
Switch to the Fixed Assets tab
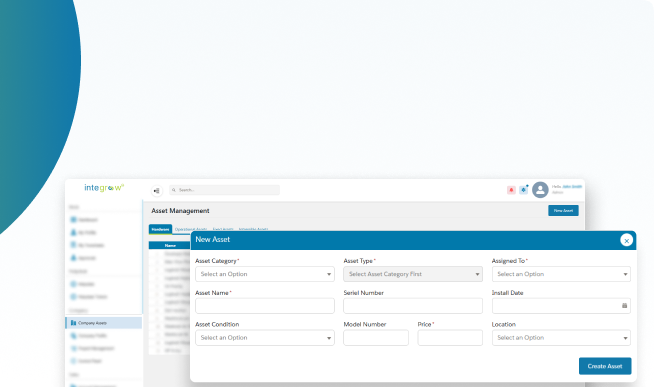(223, 229)
